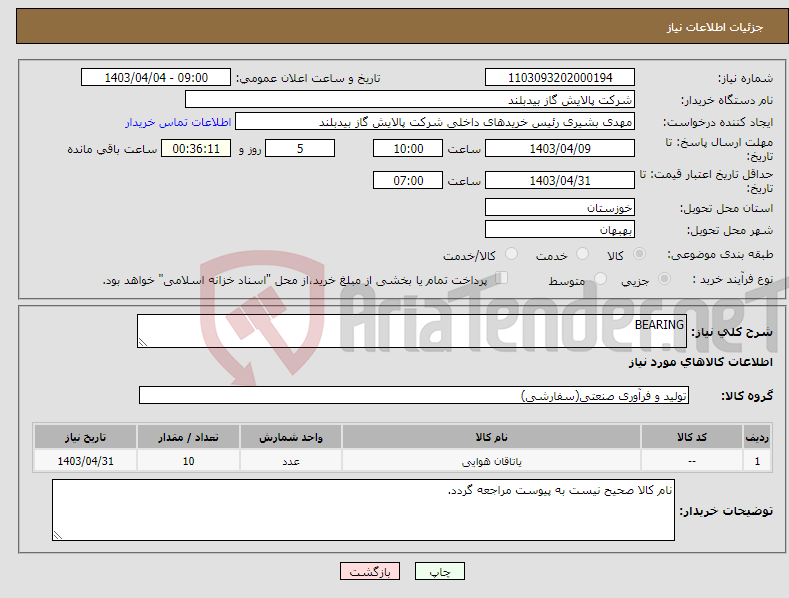Click the item code cell showing --
The height and width of the screenshot is (598, 789).
(692, 461)
